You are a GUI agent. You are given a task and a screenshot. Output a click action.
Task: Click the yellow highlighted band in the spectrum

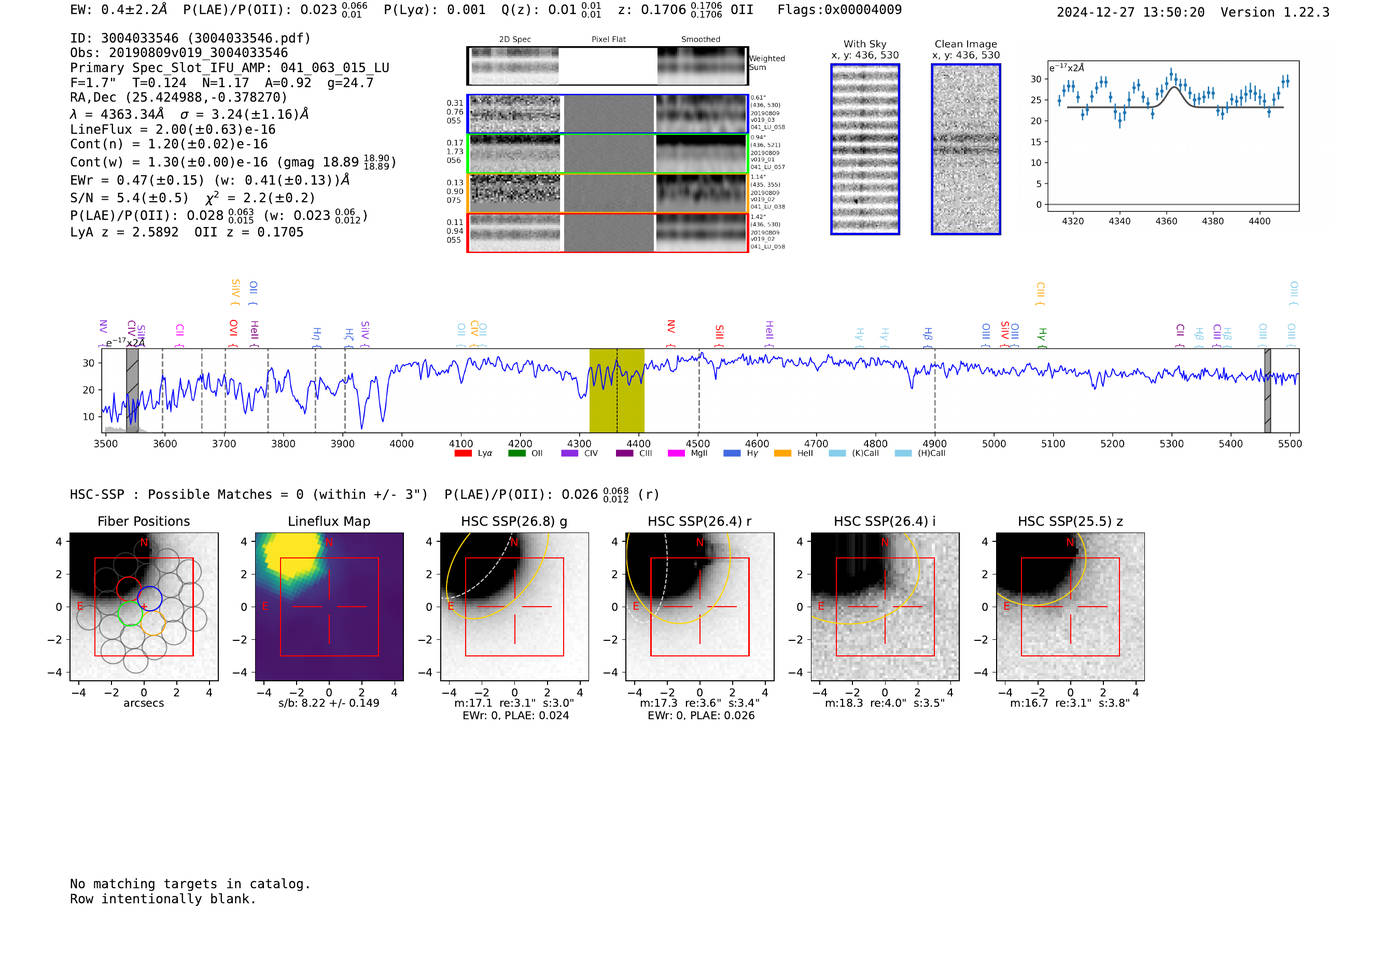tap(617, 390)
